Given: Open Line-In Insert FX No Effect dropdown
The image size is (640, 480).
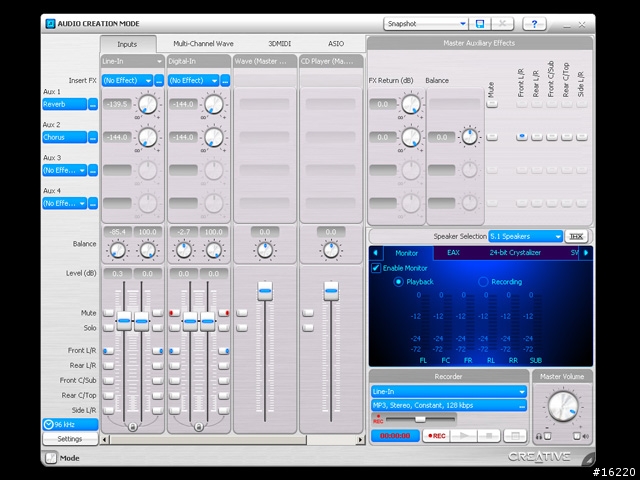Looking at the screenshot, I should (127, 80).
